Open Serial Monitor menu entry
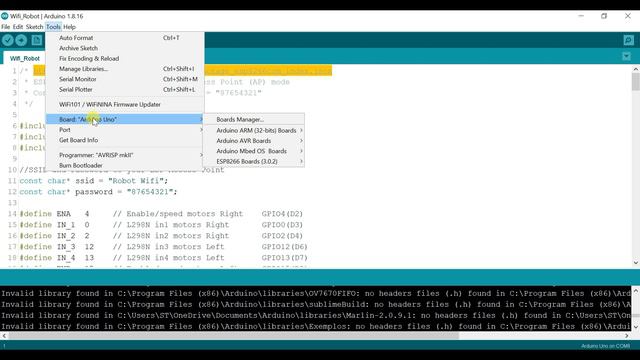This screenshot has width=640, height=360. pyautogui.click(x=125, y=79)
